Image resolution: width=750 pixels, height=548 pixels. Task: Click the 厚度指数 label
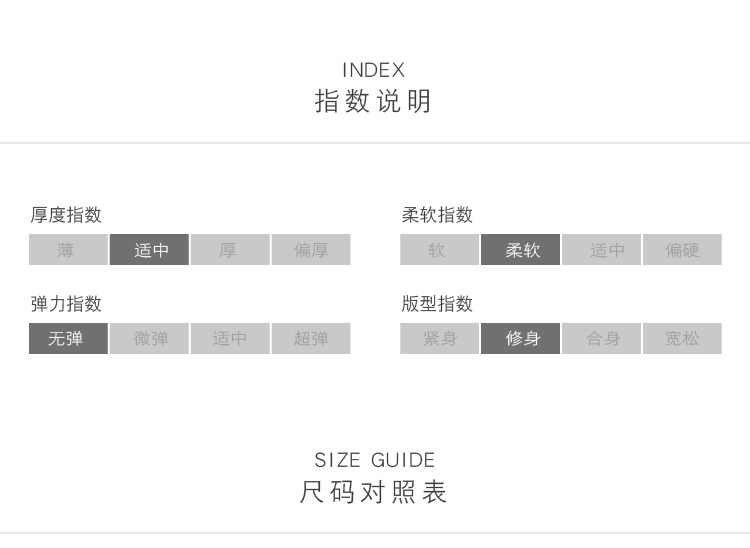click(66, 215)
